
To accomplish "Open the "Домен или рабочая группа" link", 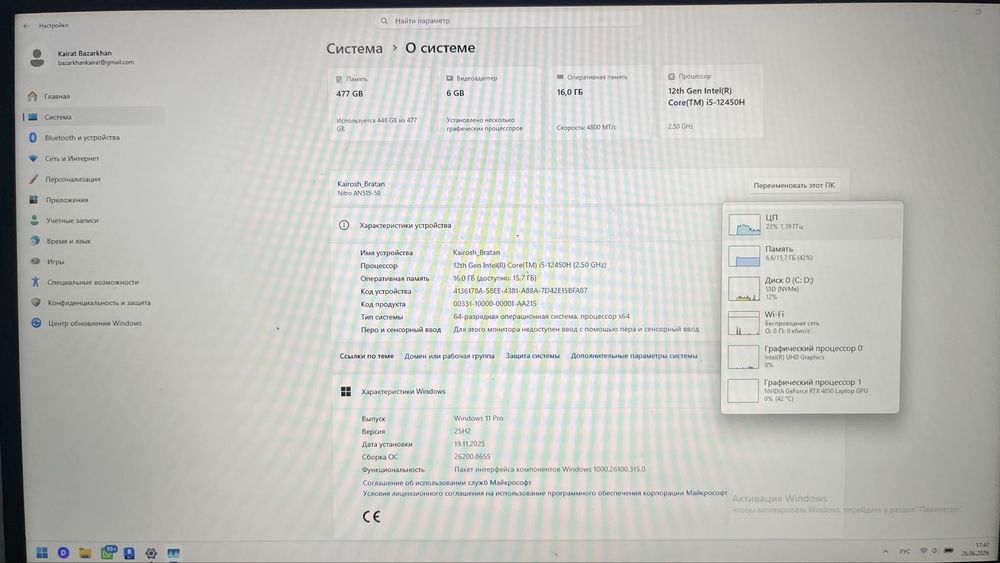I will (x=449, y=356).
